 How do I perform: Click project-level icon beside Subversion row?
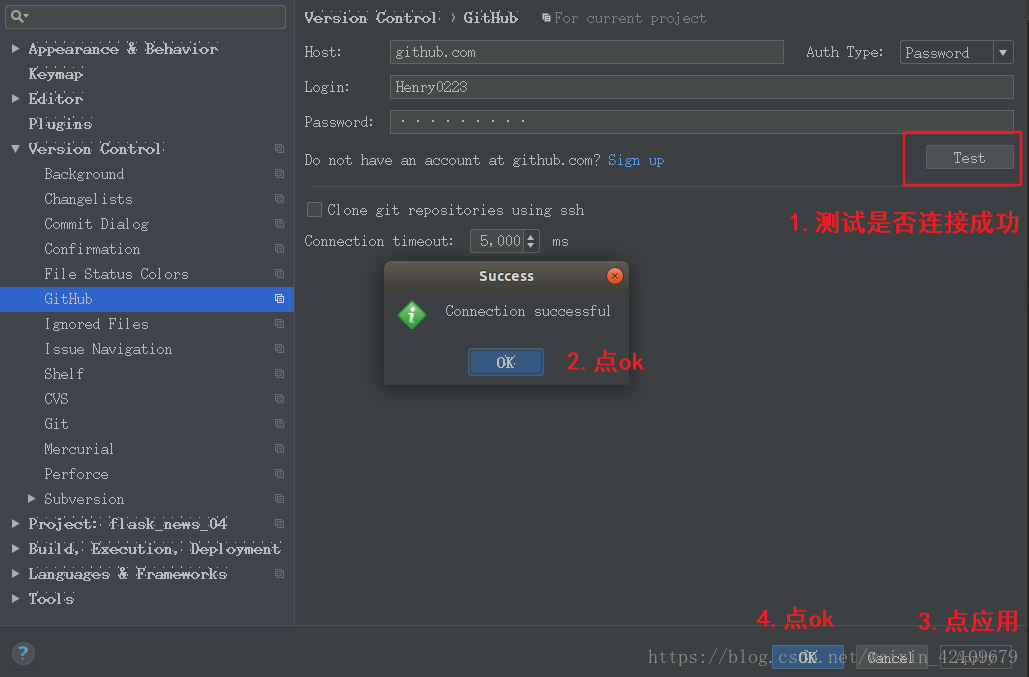coord(280,499)
